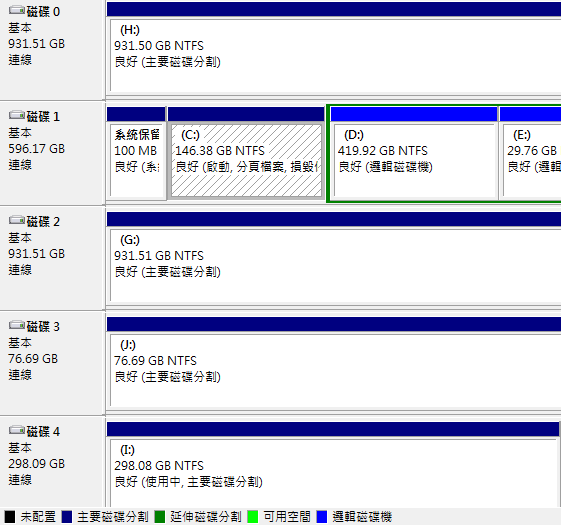Click the 連線 status of 磁碟 4

pos(20,480)
